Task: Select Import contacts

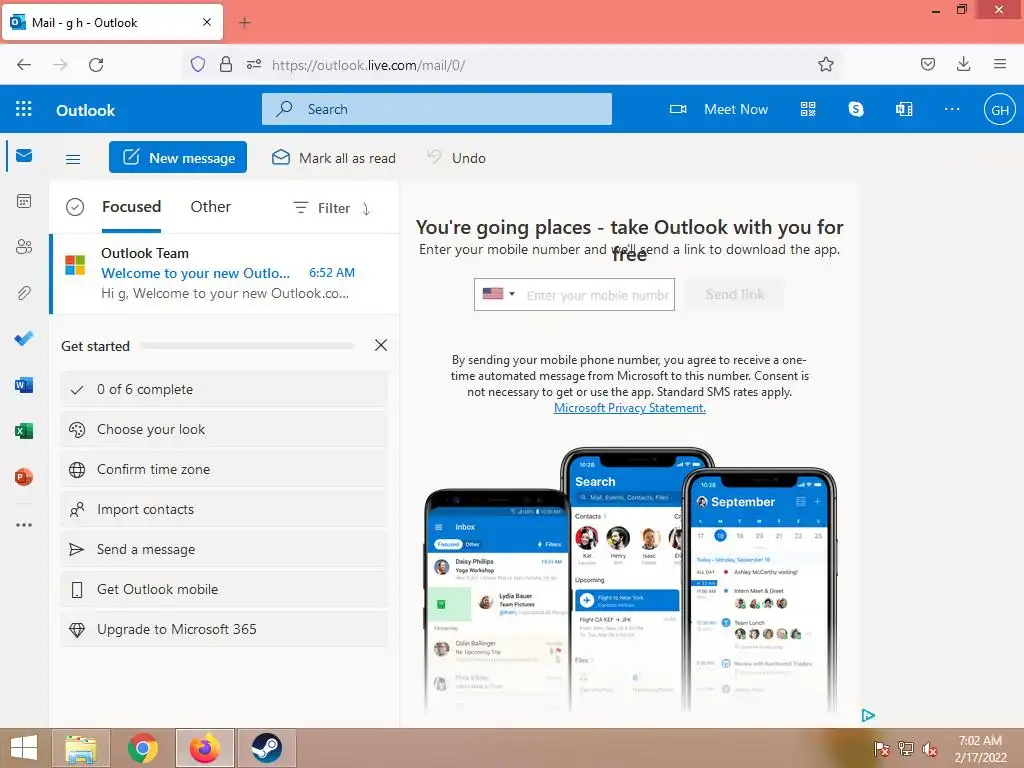Action: point(224,509)
